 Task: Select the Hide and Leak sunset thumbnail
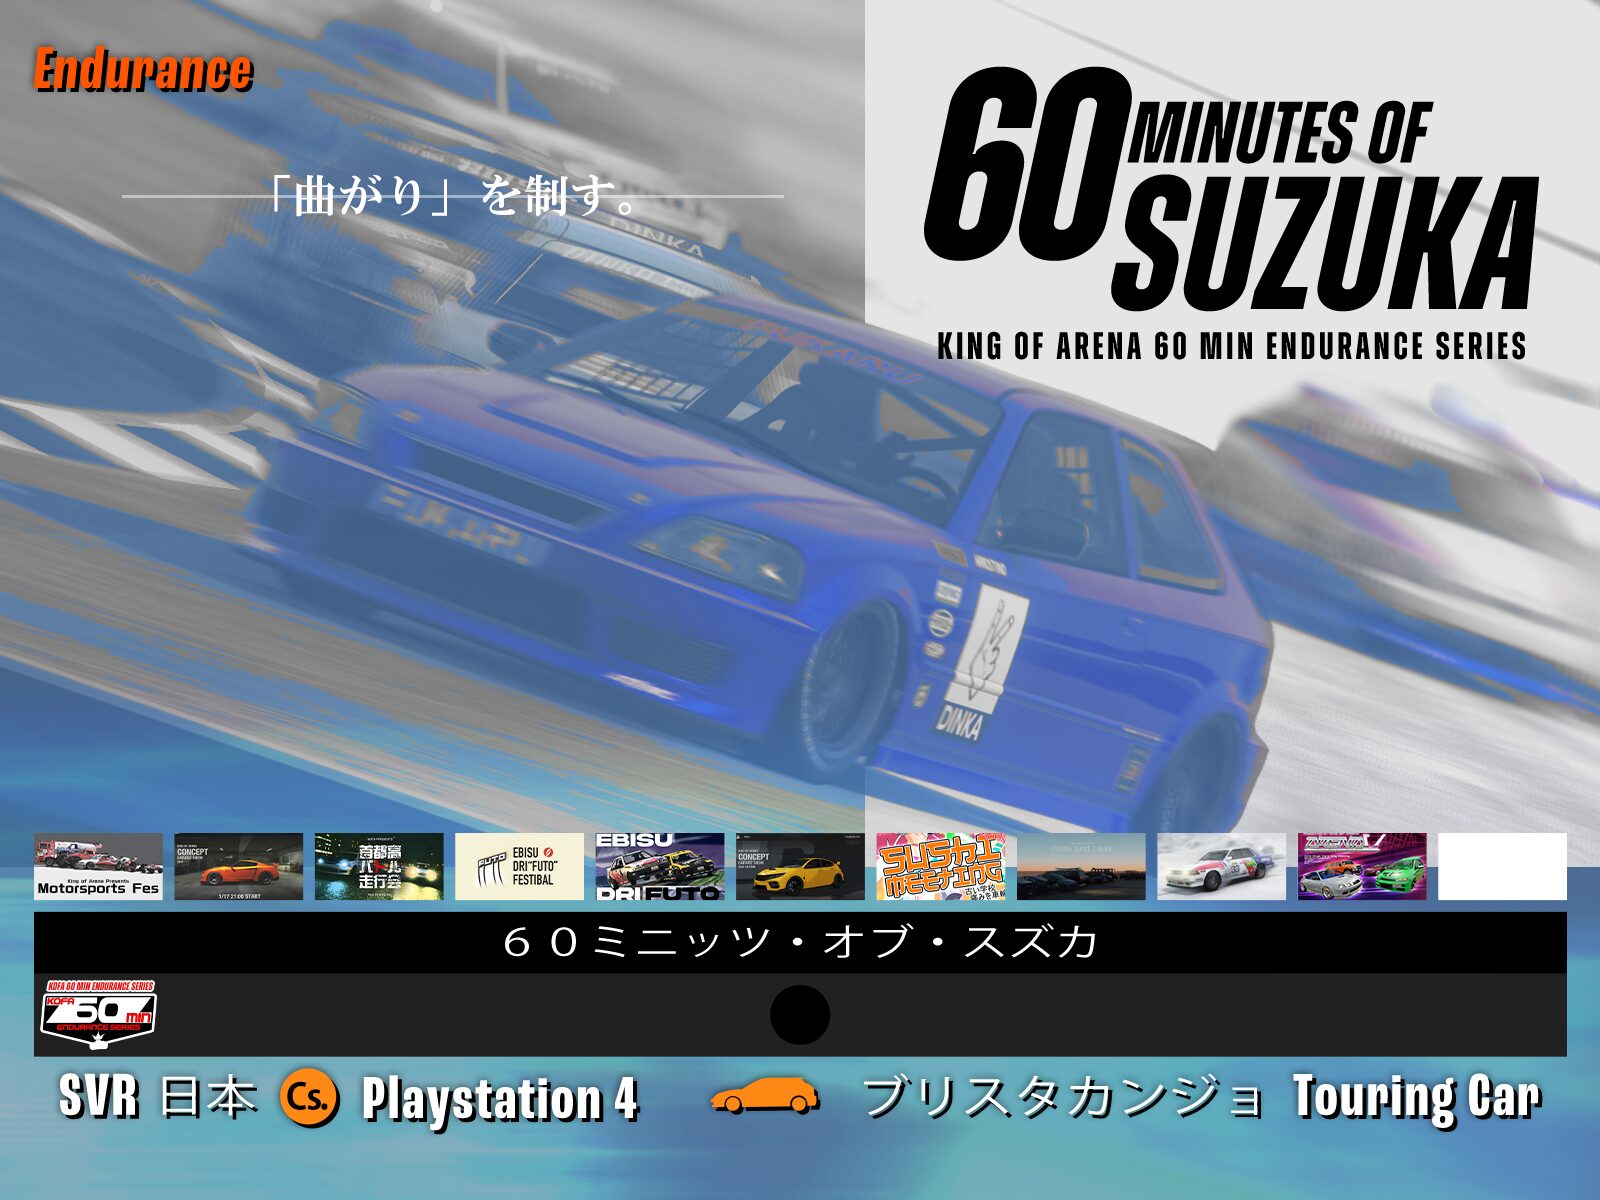click(1081, 866)
